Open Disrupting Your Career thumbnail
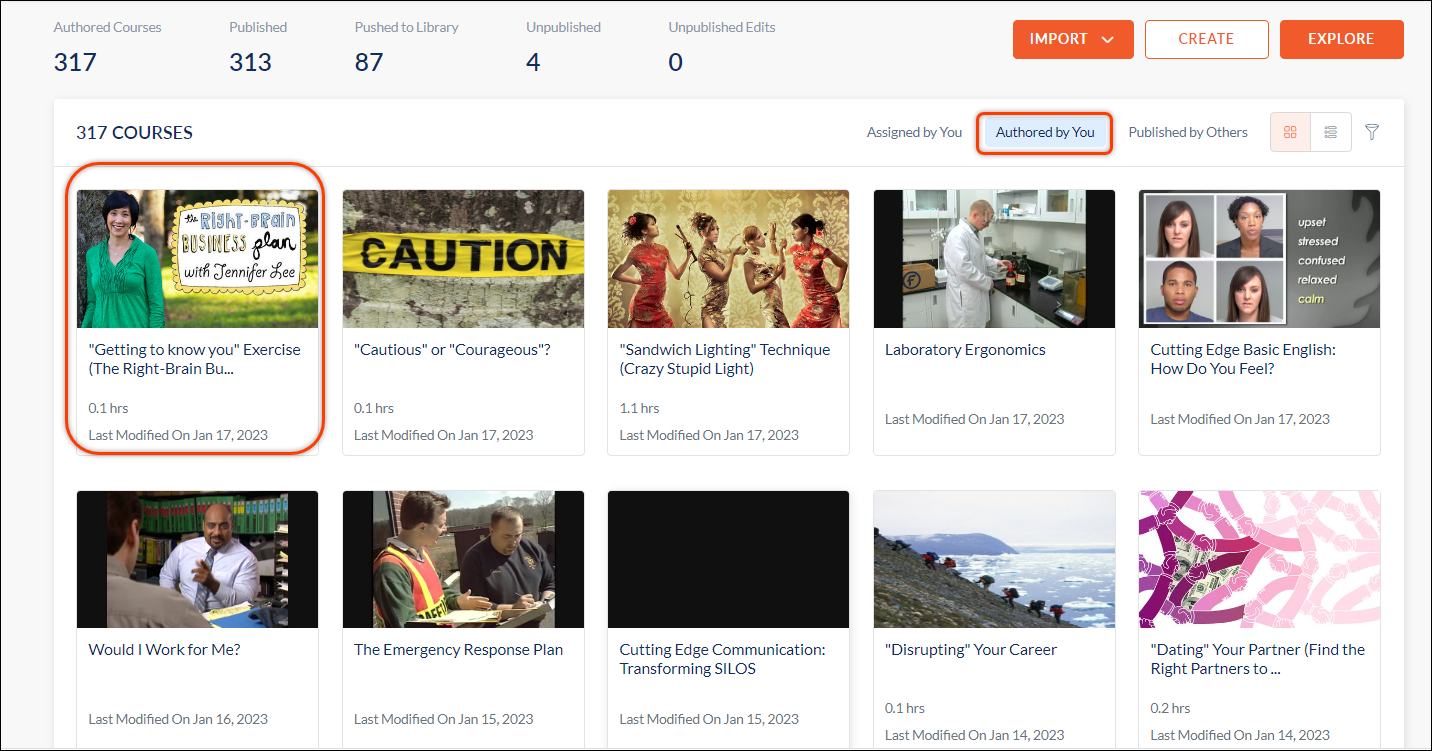This screenshot has width=1432, height=751. coord(994,559)
